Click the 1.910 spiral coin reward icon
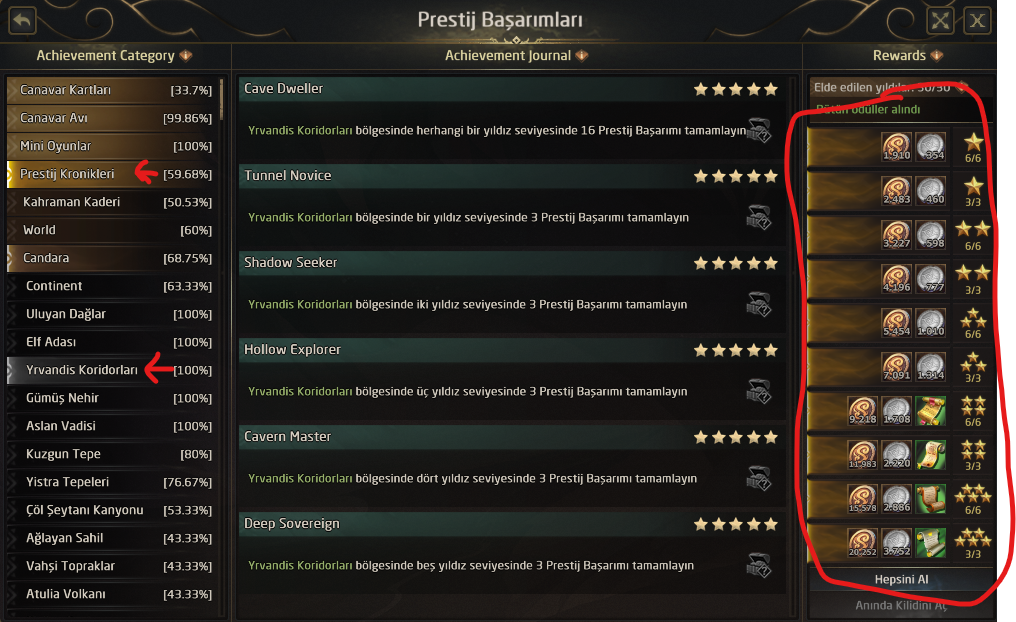The image size is (1016, 622). [896, 147]
